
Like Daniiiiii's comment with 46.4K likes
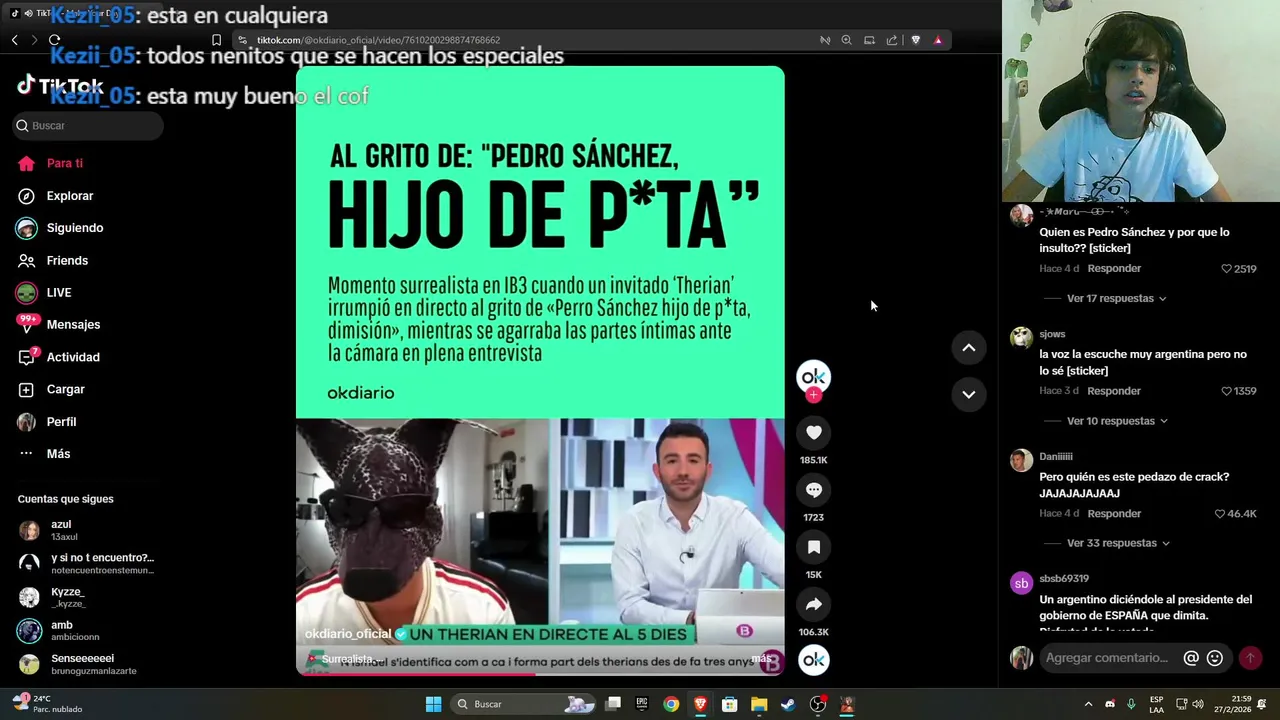coord(1220,514)
